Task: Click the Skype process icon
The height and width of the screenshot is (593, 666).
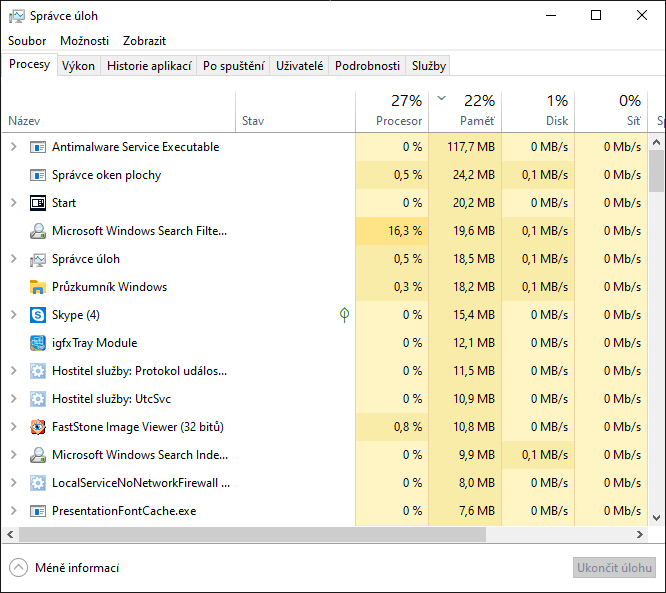Action: pos(38,315)
